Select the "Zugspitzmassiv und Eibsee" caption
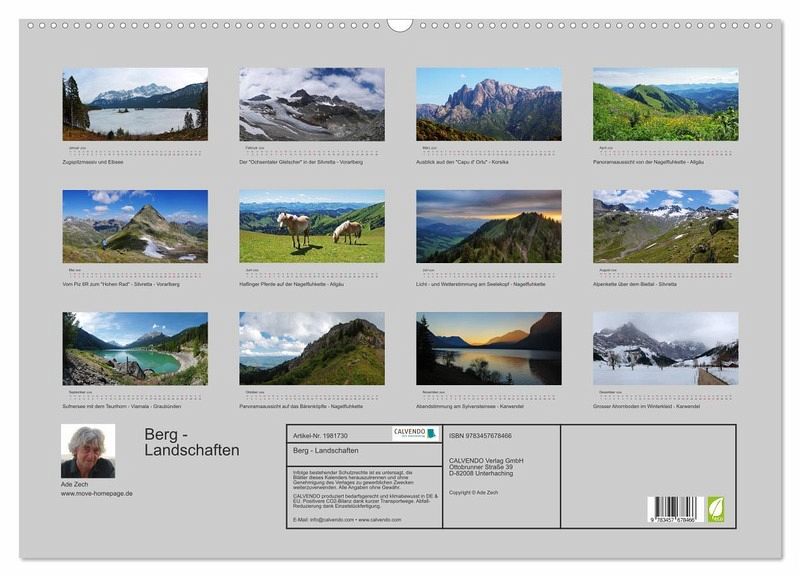Viewport: 800px width, 577px height. click(x=93, y=162)
